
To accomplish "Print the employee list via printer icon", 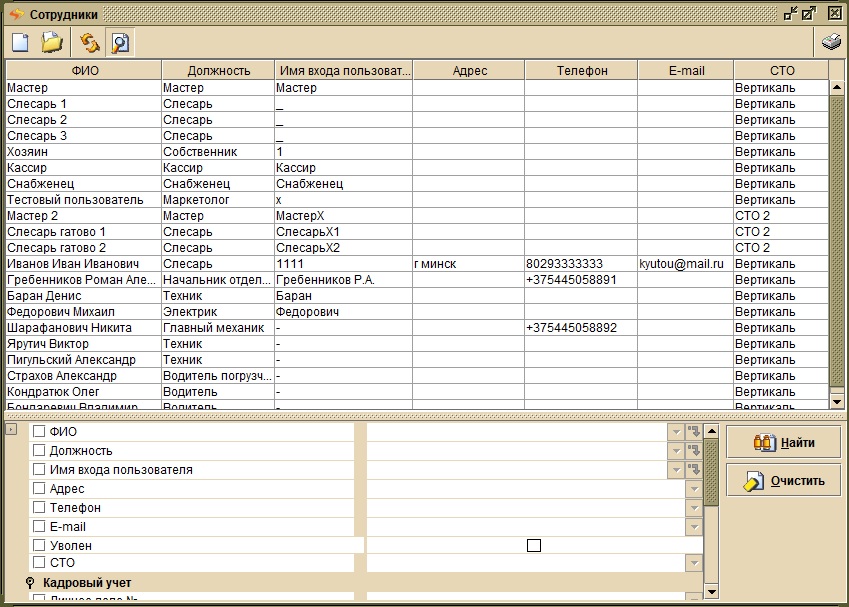I will (x=831, y=42).
